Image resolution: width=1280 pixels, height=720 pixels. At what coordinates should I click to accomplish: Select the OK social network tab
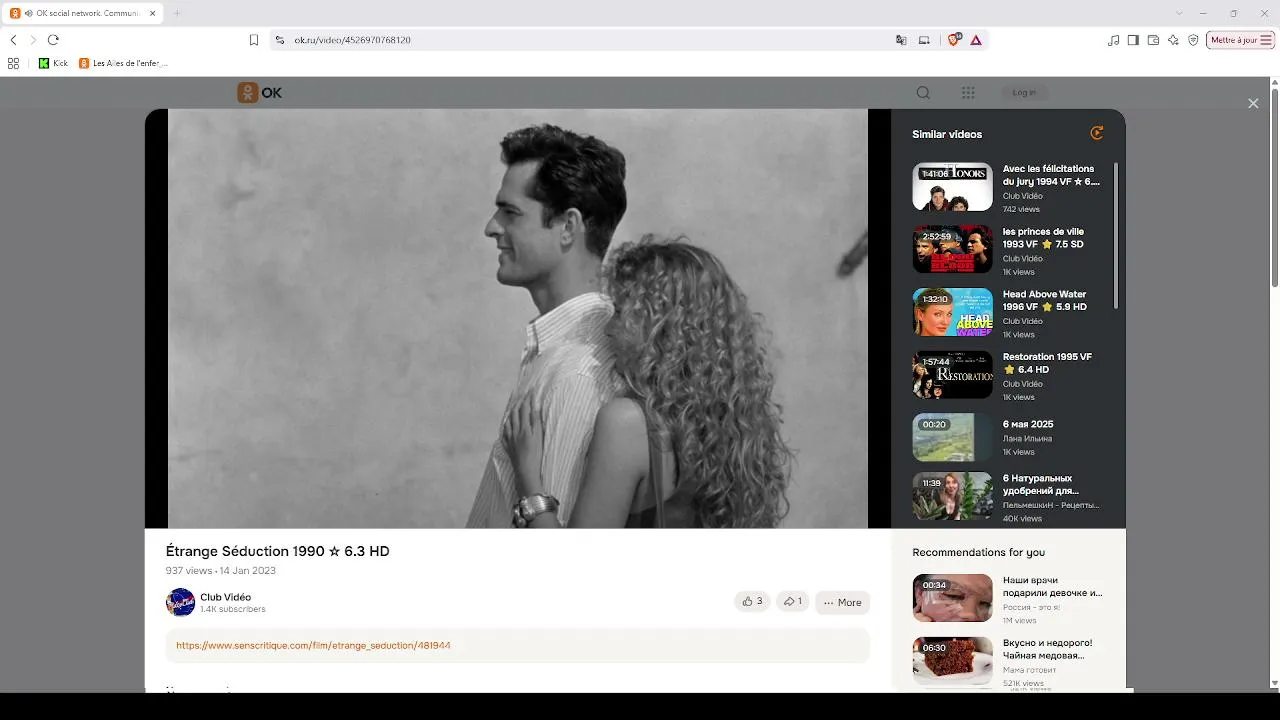pyautogui.click(x=84, y=13)
